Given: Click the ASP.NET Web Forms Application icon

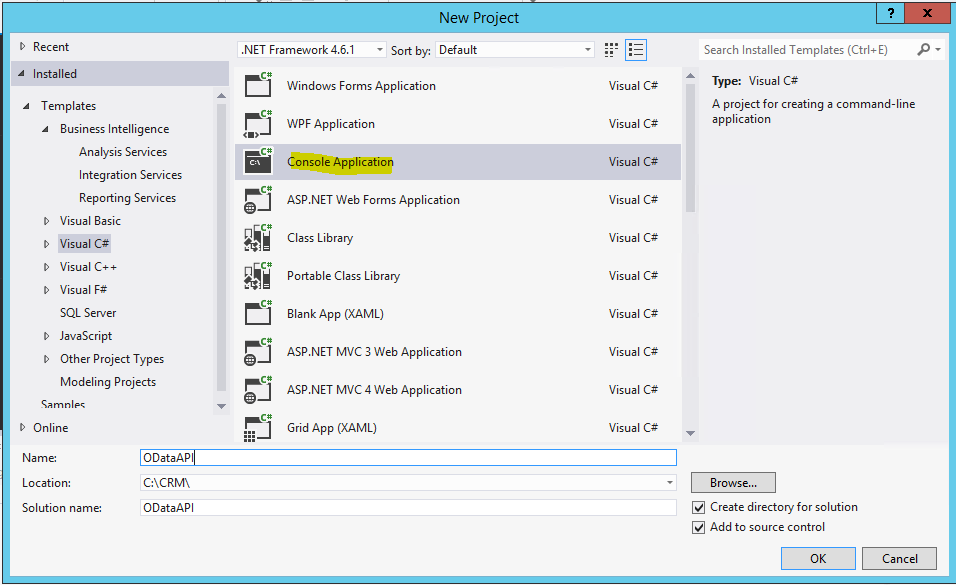Looking at the screenshot, I should 258,199.
